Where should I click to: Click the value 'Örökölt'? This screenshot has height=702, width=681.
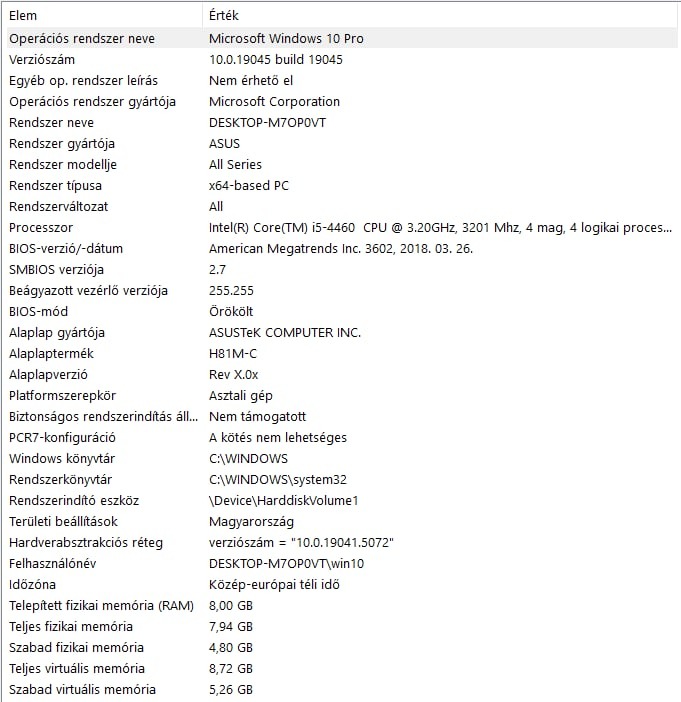[231, 312]
